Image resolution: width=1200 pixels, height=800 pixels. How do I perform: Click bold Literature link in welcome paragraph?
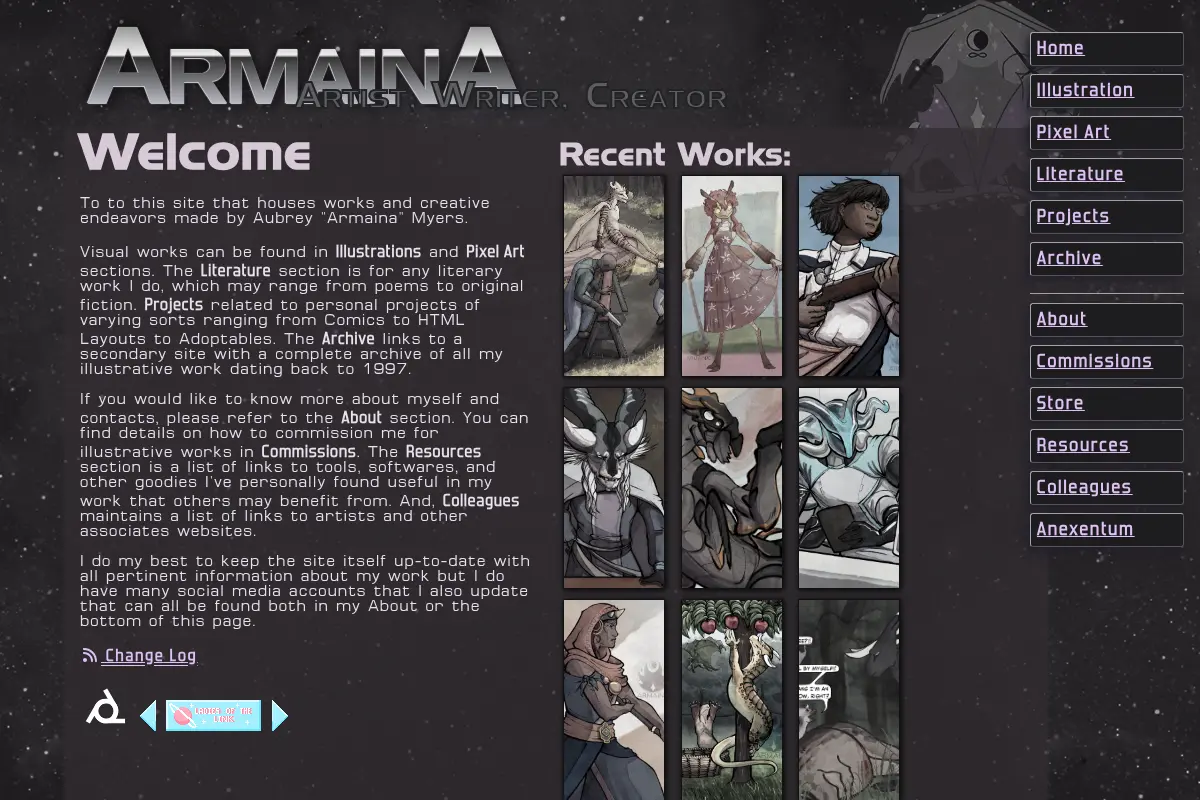[235, 270]
